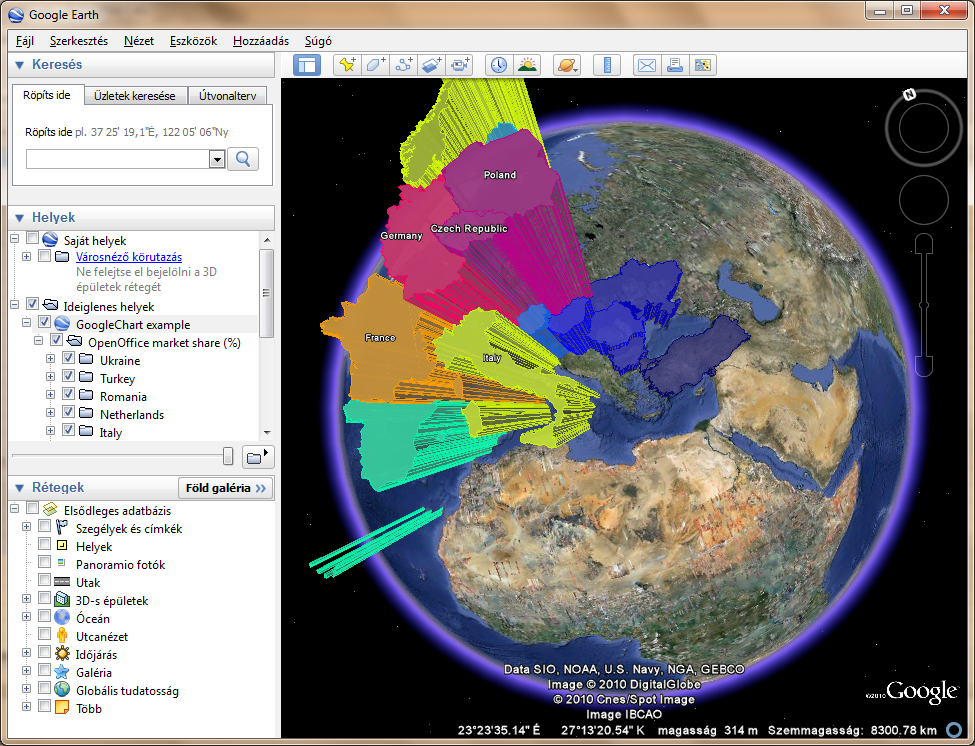Click the 3D buildings layer icon
Viewport: 975px width, 746px height.
click(x=62, y=600)
